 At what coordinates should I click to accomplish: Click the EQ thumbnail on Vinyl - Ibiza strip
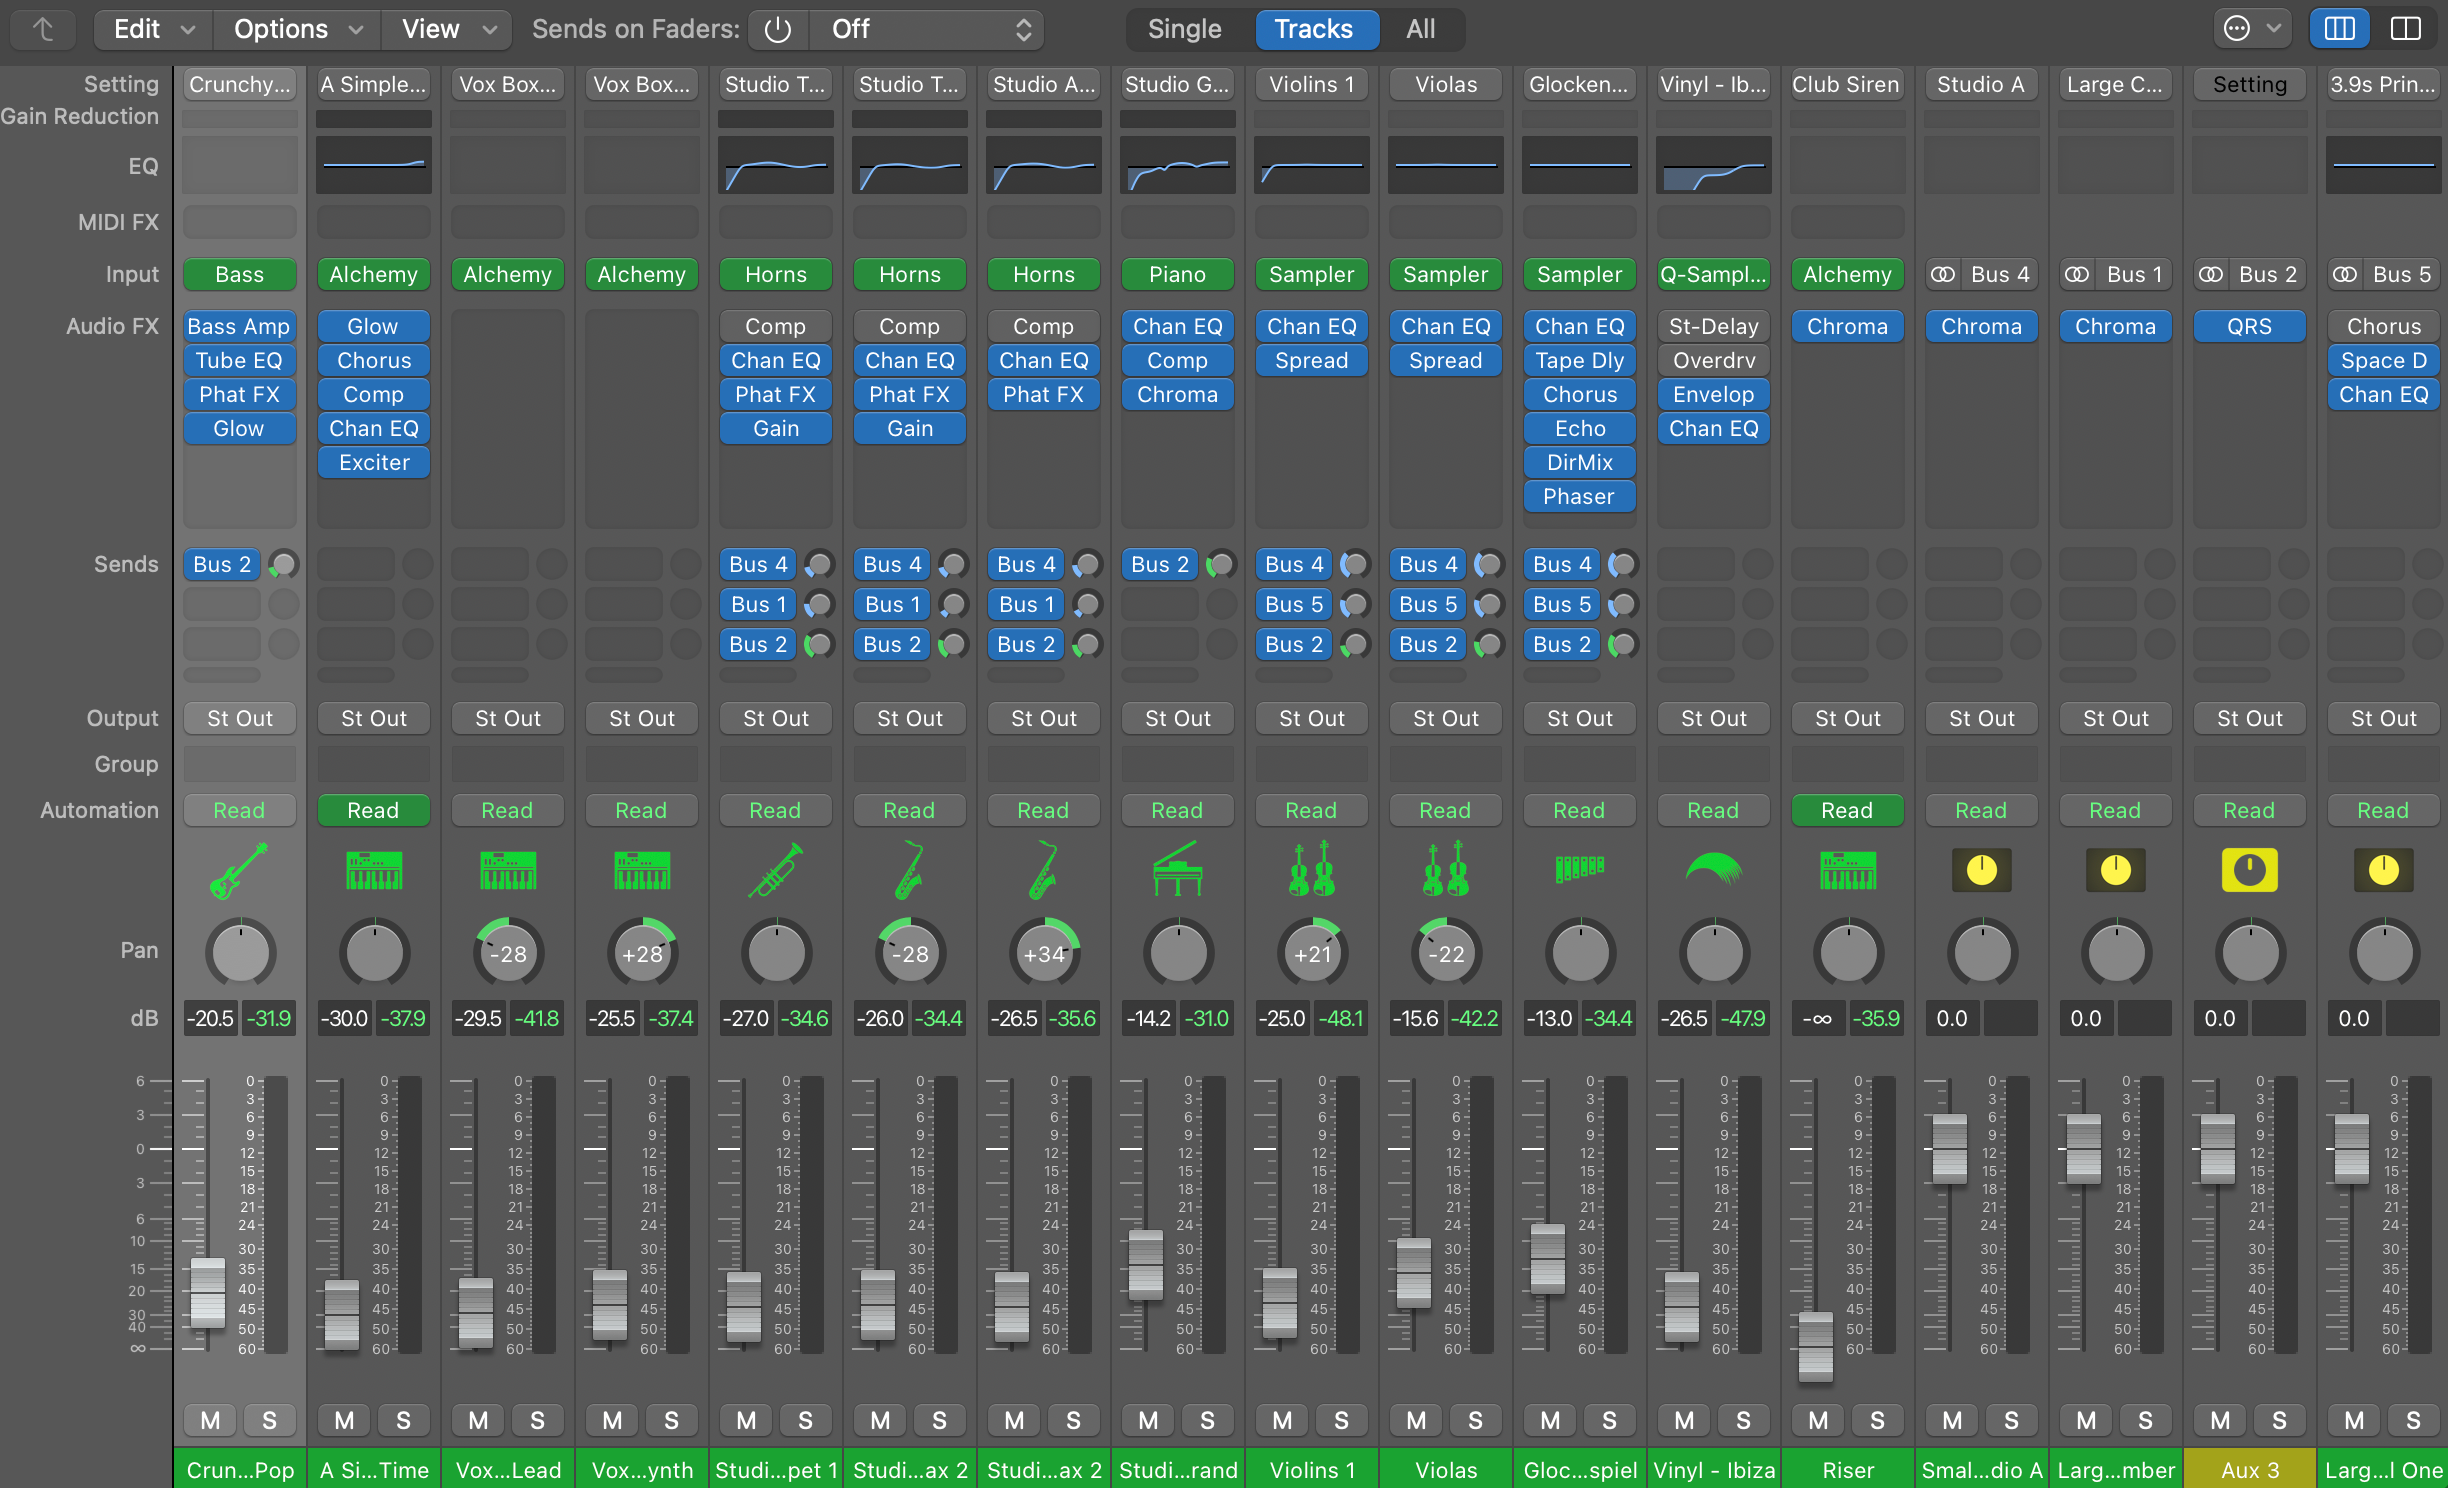coord(1713,166)
